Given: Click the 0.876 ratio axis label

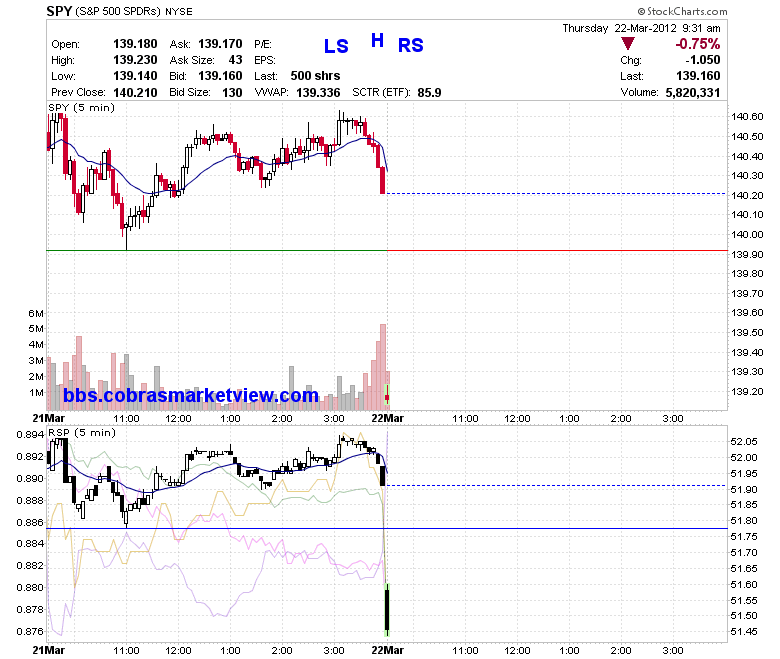Looking at the screenshot, I should point(30,632).
